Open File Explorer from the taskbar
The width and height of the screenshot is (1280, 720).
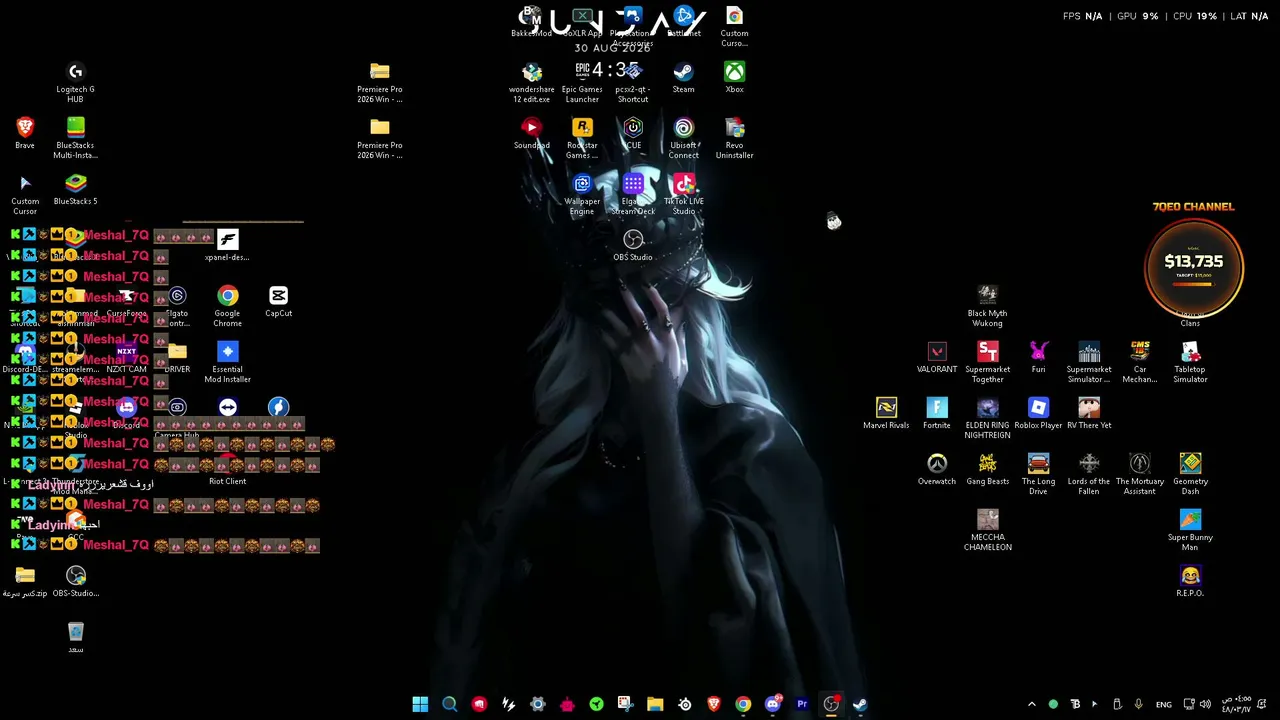[655, 704]
